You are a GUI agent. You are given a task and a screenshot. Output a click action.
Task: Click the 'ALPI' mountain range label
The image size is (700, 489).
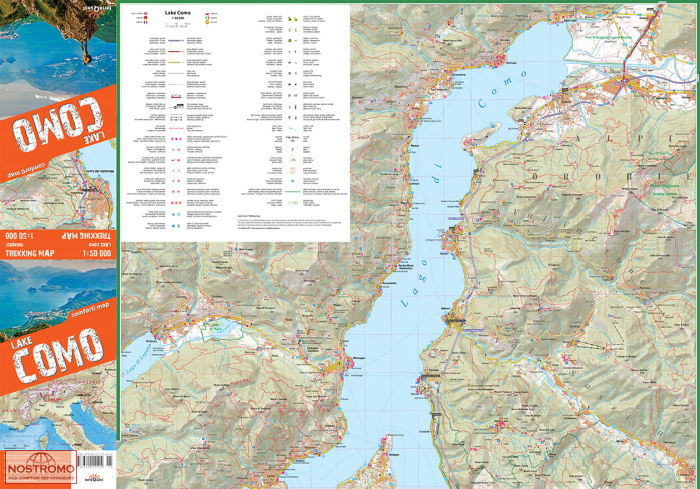[626, 138]
